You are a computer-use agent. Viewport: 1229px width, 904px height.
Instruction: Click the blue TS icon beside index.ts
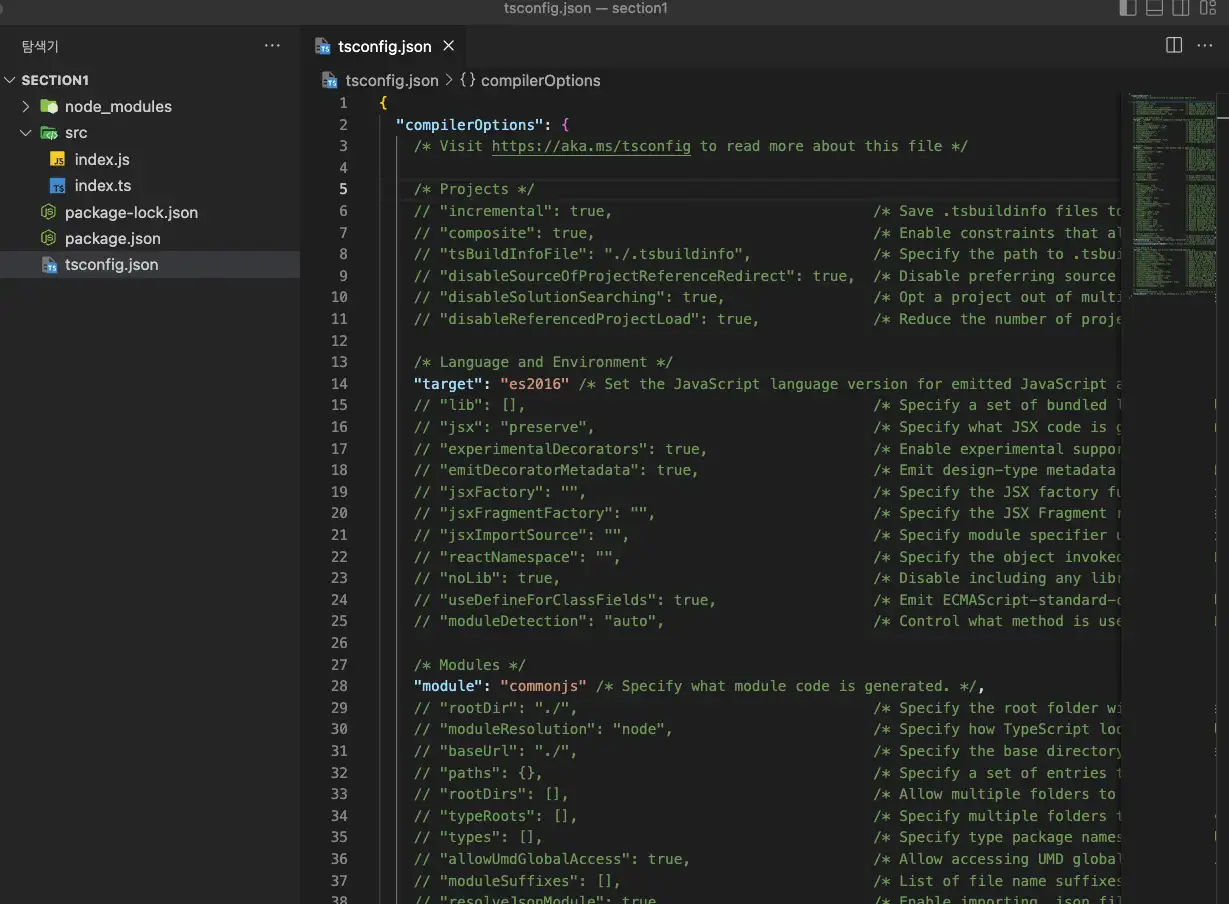[58, 185]
